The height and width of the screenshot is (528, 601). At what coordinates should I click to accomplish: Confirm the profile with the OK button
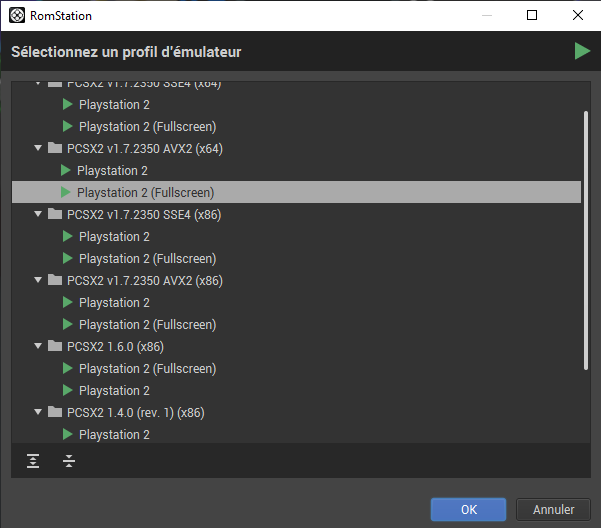tap(468, 510)
